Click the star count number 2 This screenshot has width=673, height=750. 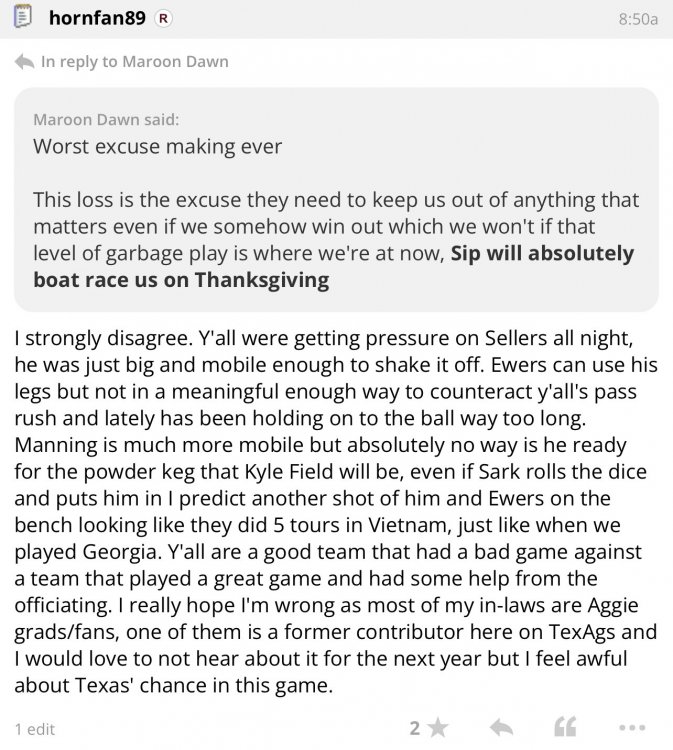tap(415, 729)
